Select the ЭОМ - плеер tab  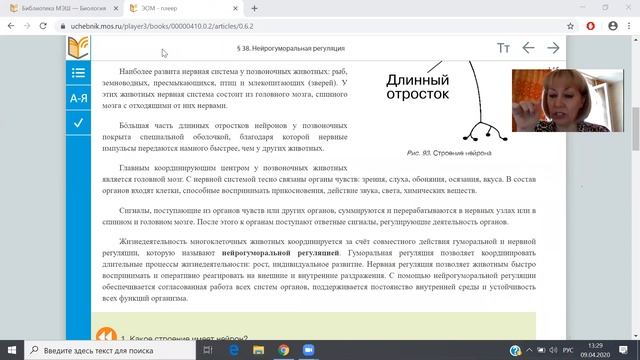click(x=184, y=8)
